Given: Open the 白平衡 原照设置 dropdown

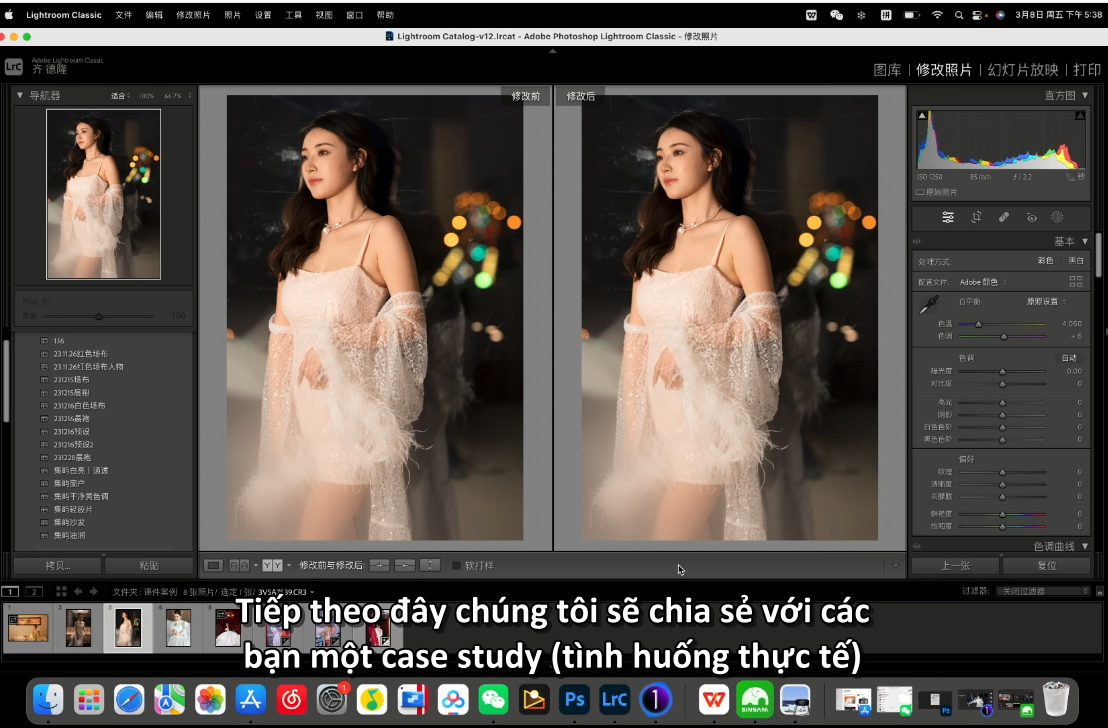Looking at the screenshot, I should tap(1045, 301).
